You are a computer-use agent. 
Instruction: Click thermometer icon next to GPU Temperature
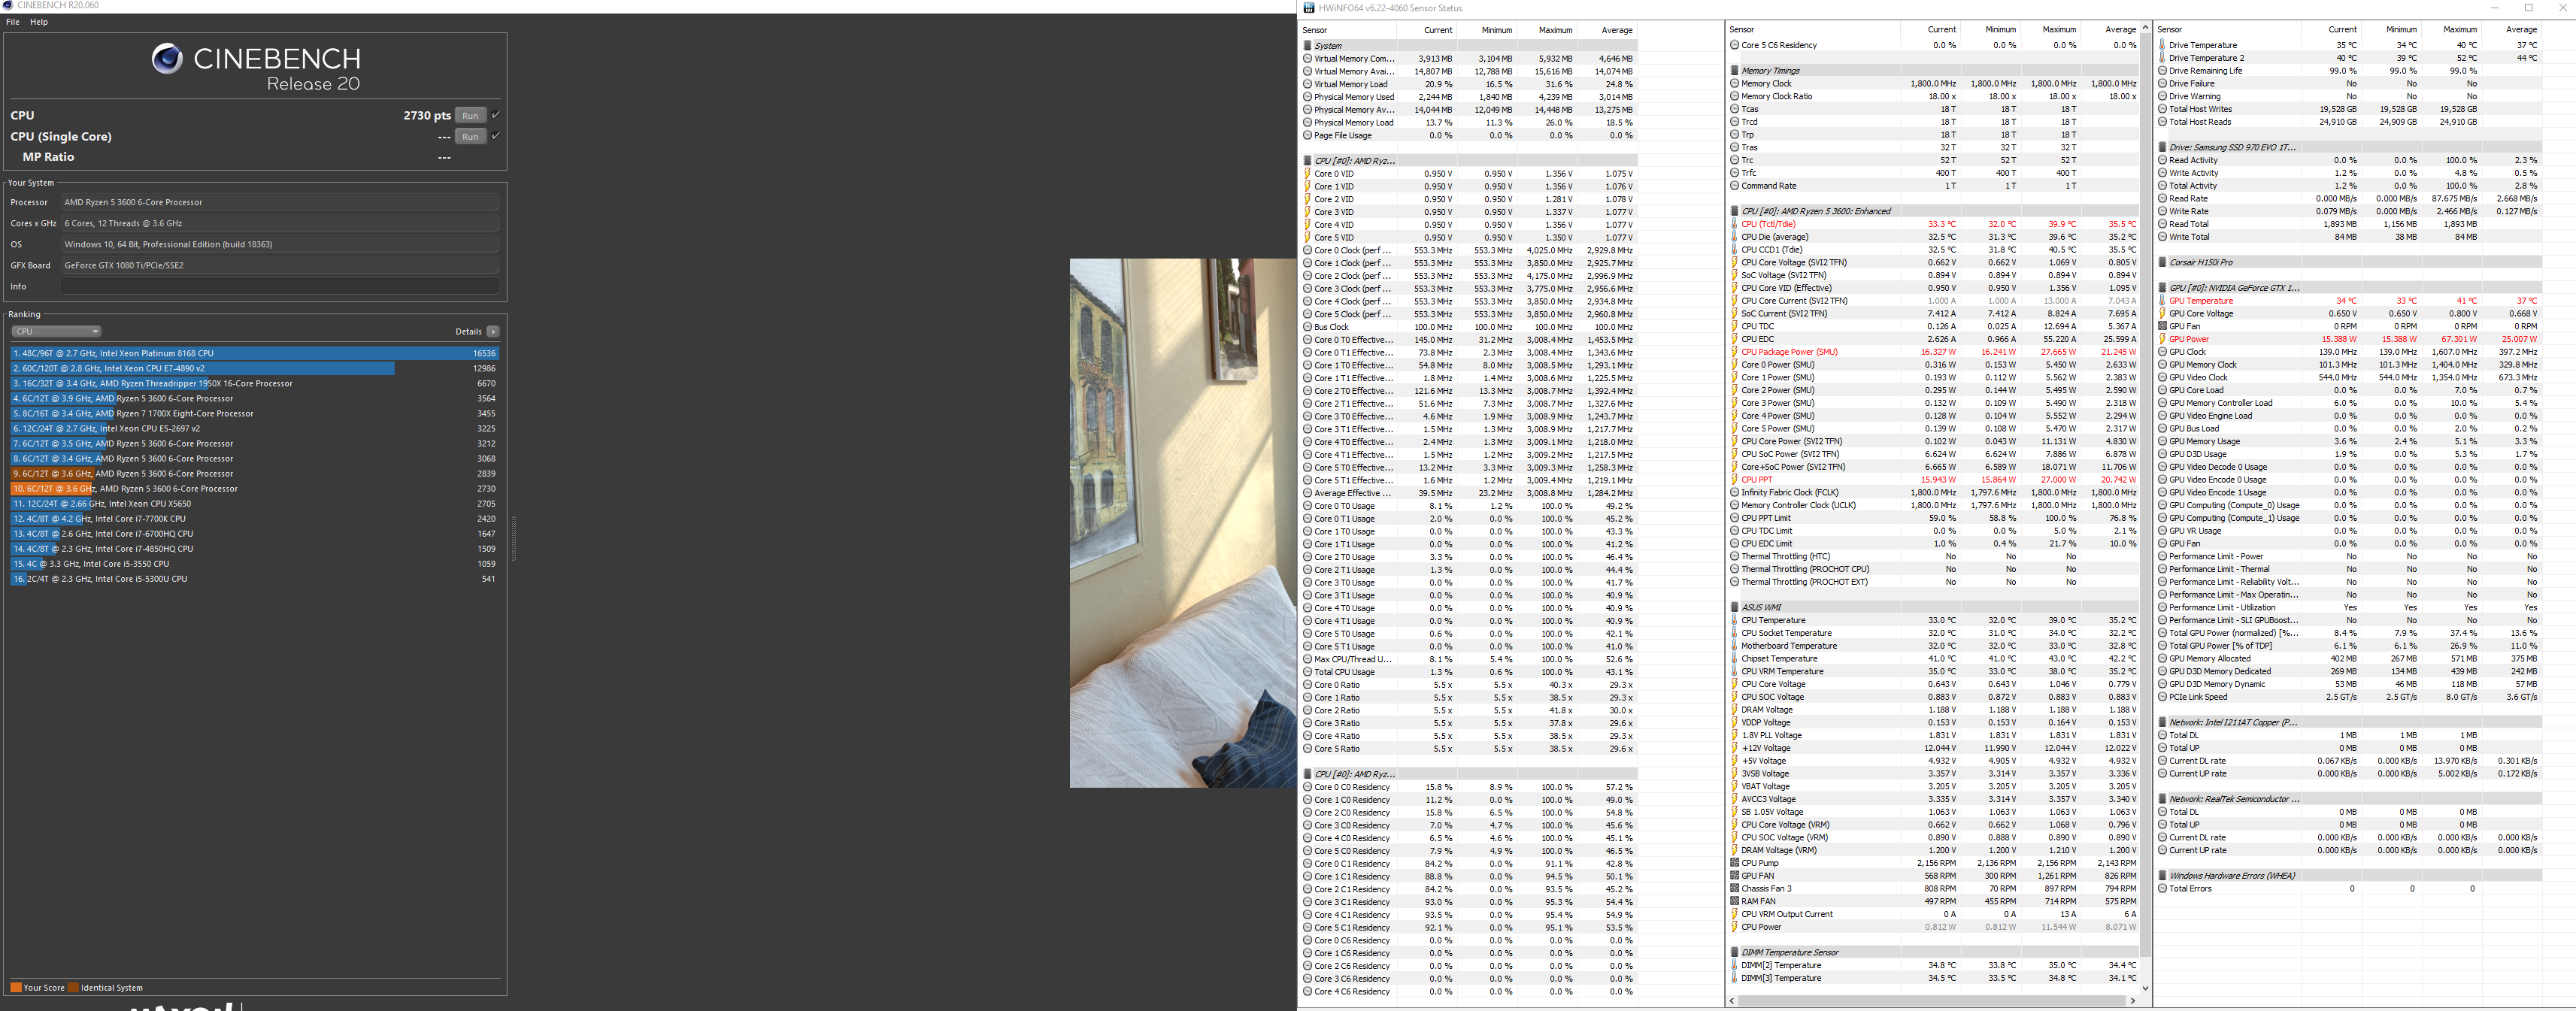2162,301
